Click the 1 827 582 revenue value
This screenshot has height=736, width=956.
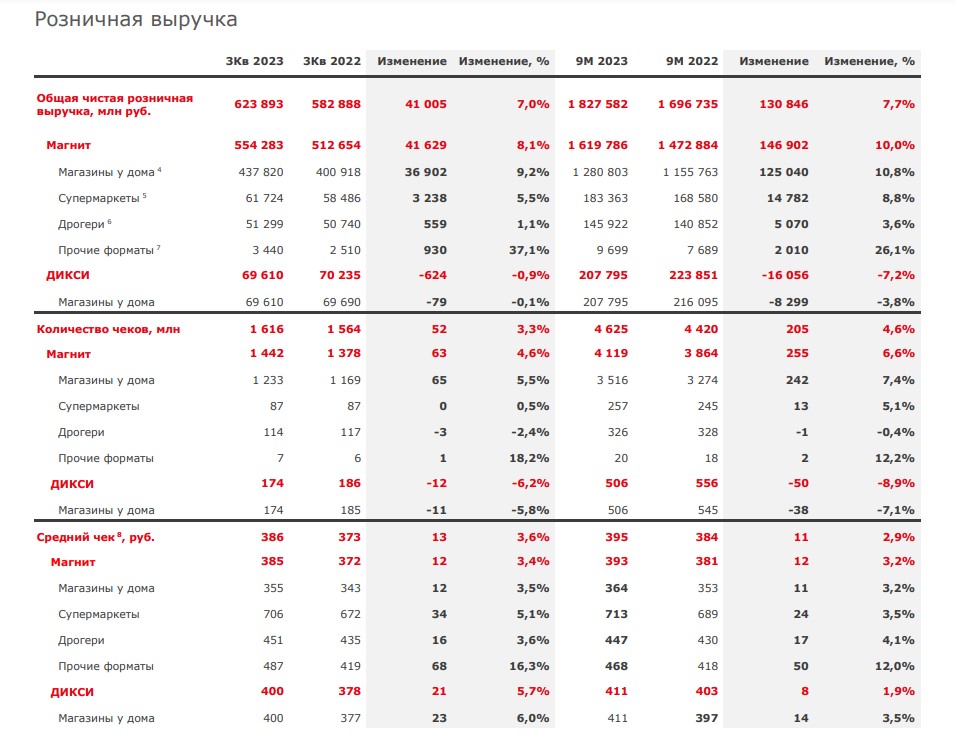tap(597, 104)
